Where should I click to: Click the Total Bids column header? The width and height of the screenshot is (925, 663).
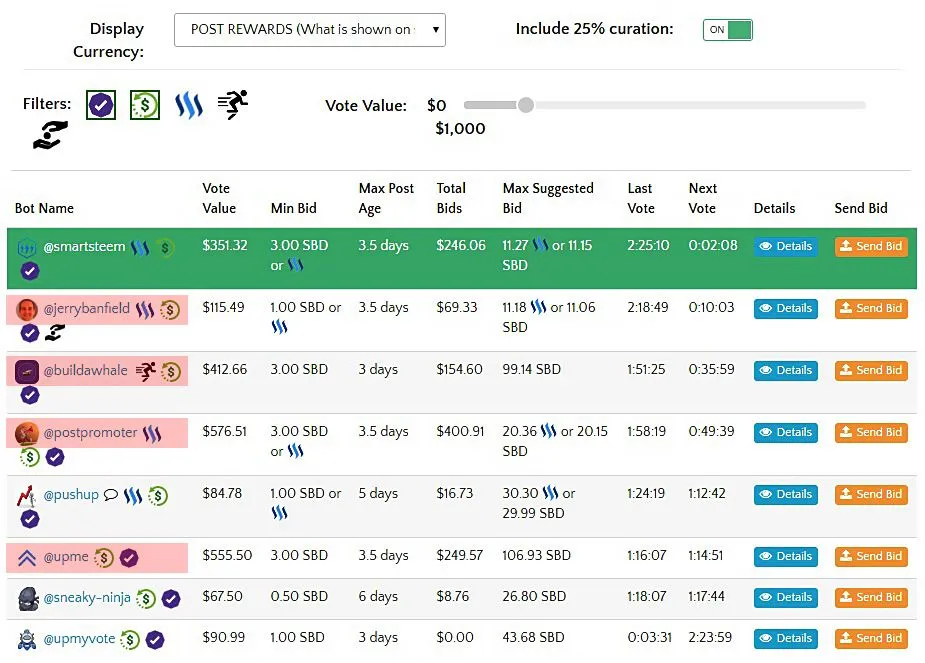[451, 198]
